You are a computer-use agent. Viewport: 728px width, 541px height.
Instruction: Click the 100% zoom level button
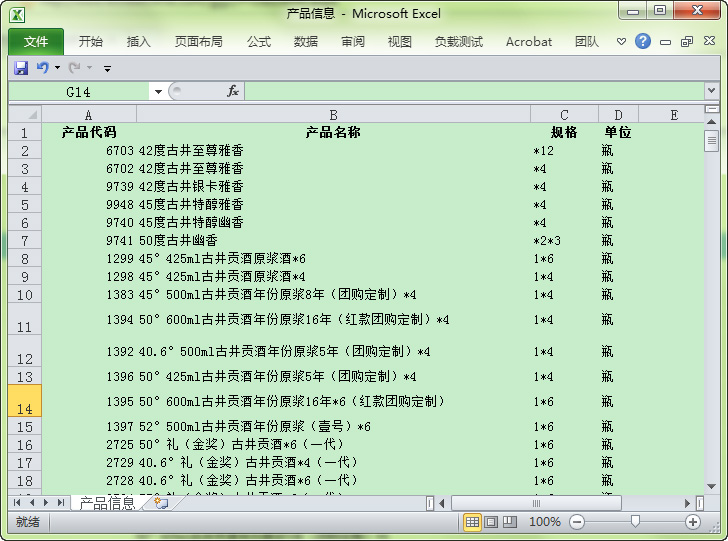click(x=545, y=522)
